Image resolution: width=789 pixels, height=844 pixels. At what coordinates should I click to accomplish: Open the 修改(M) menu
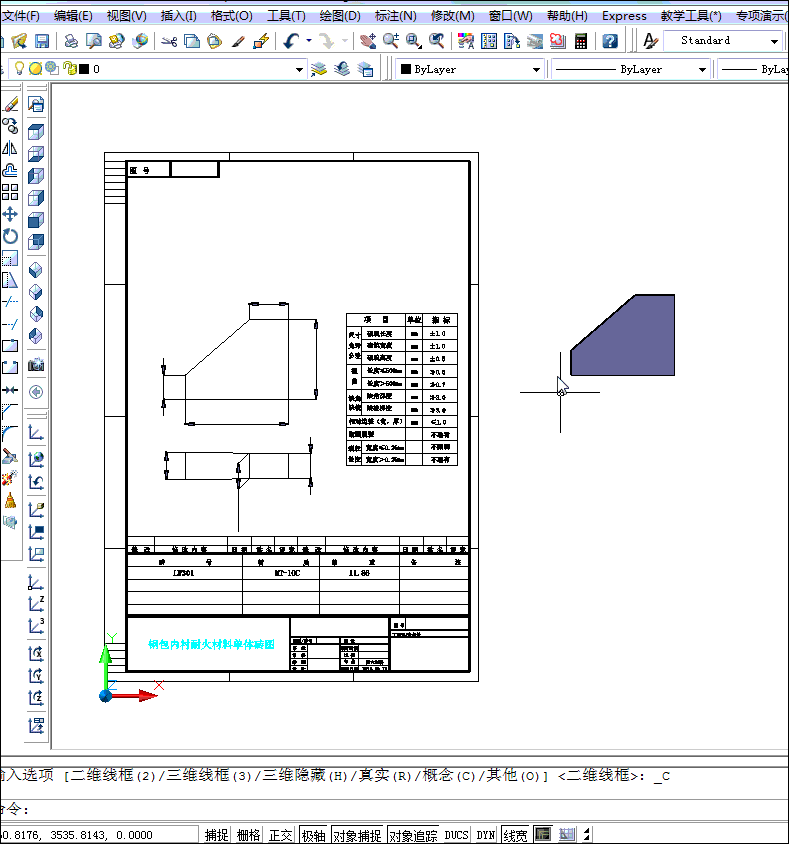(453, 16)
